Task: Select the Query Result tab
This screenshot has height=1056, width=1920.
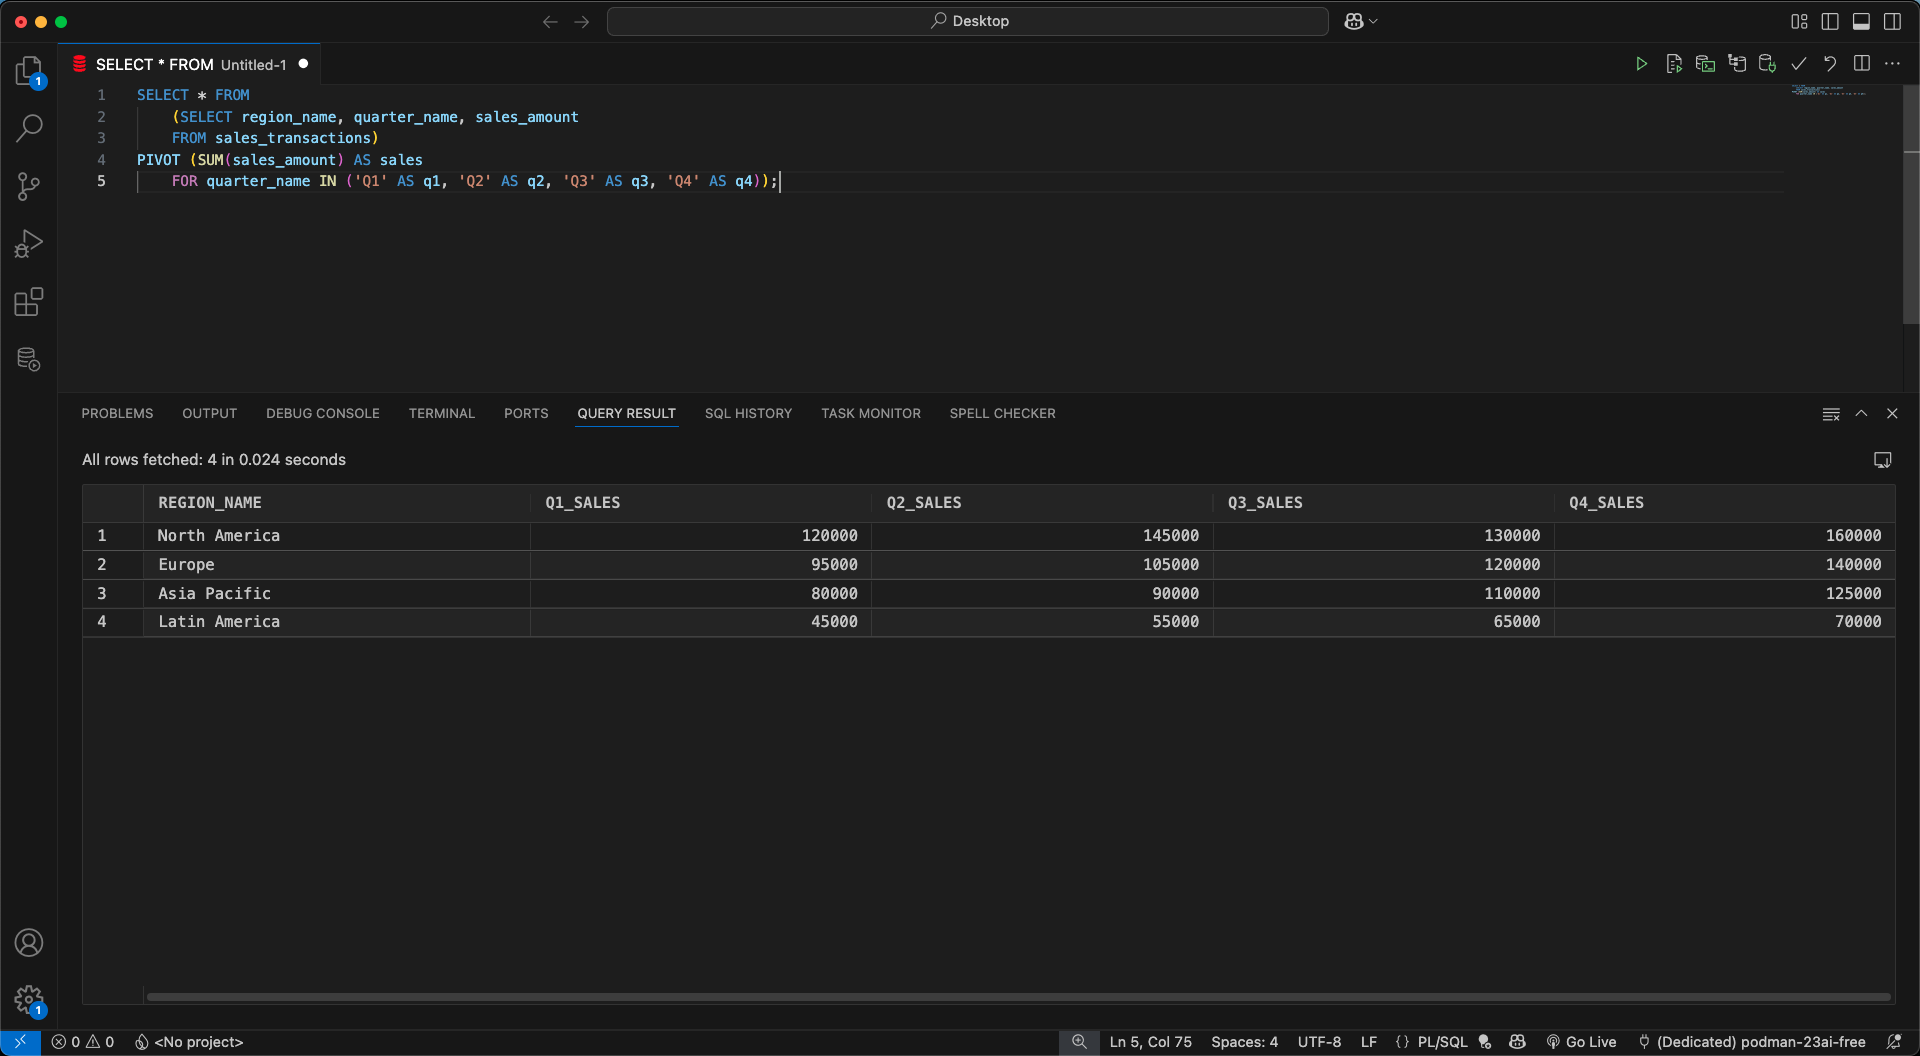Action: 627,414
